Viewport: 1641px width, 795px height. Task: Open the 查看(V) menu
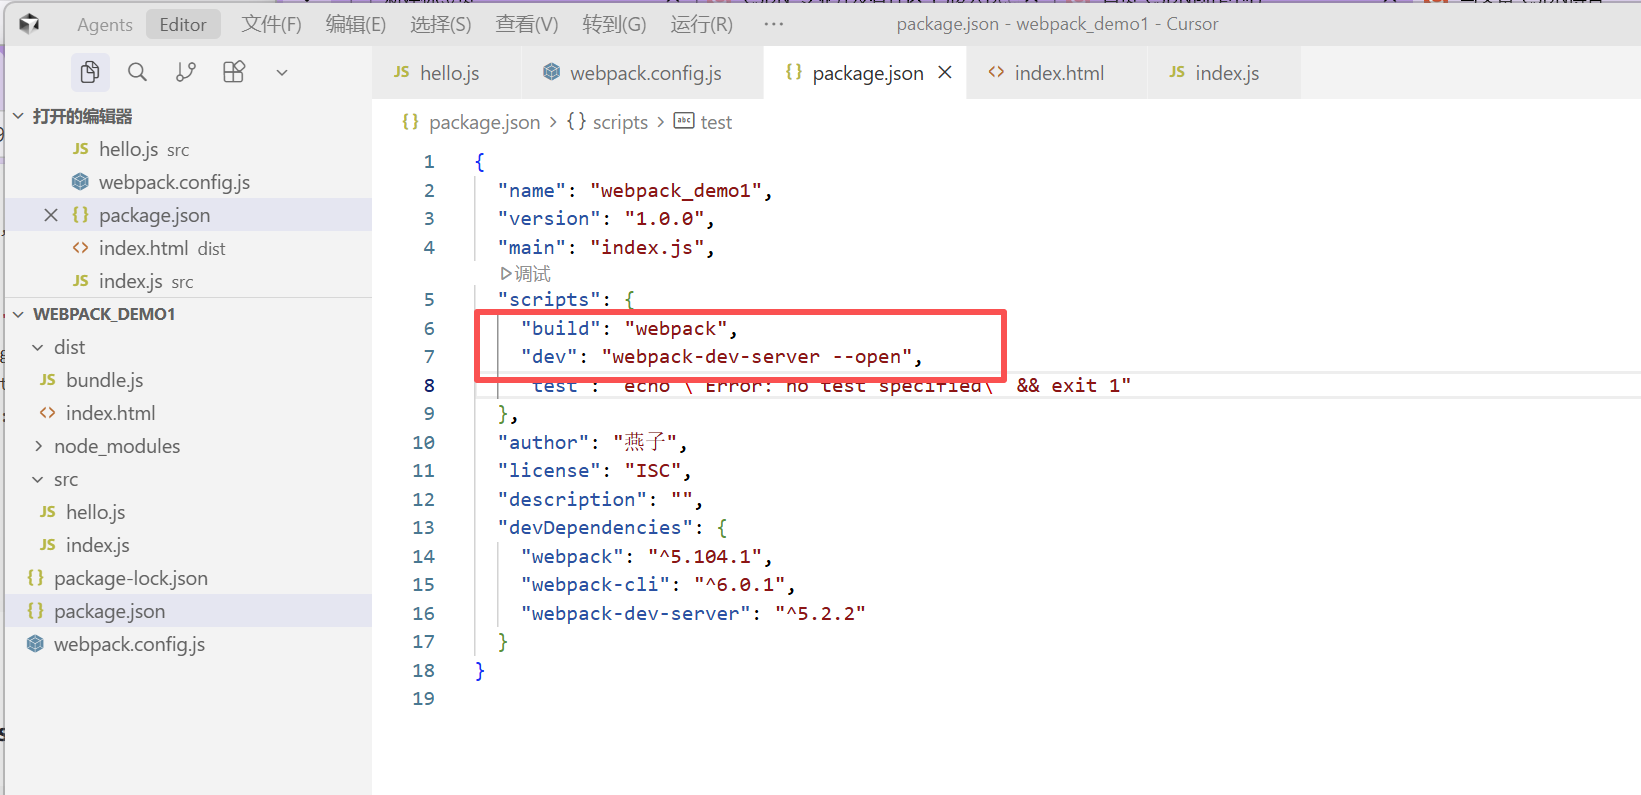point(527,24)
